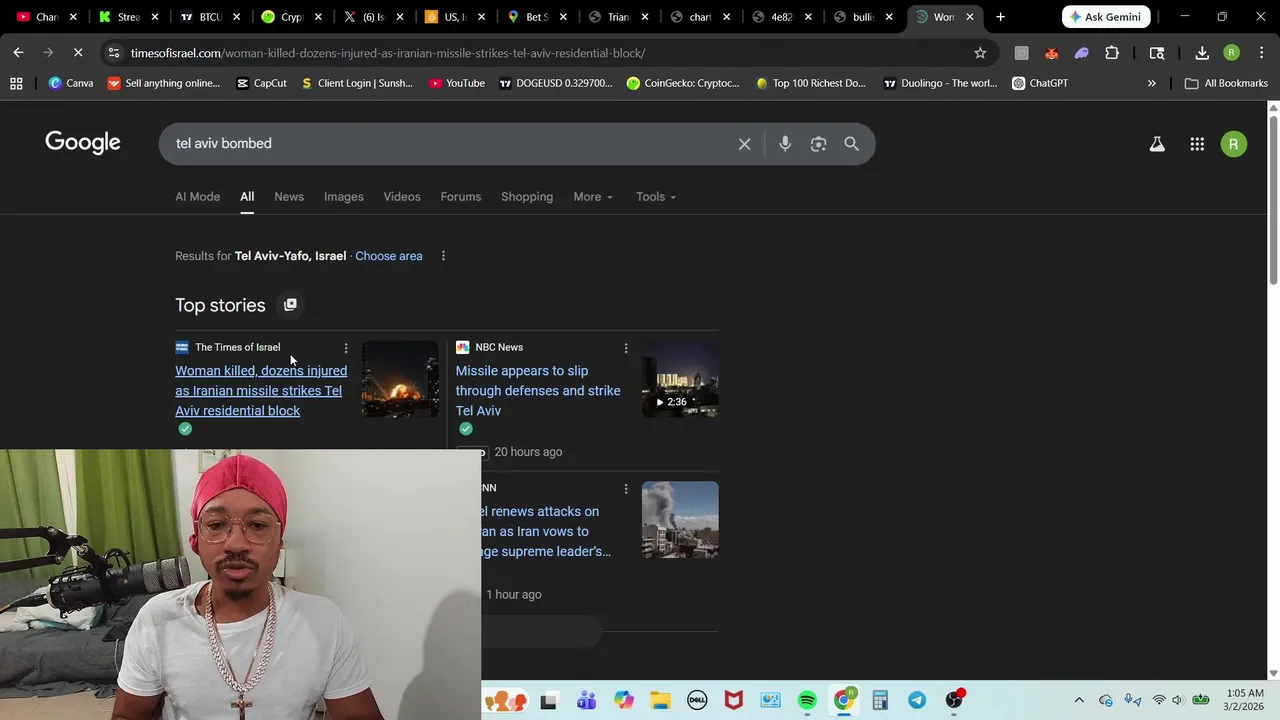Open the CoinGecko bookmark
This screenshot has width=1280, height=720.
tap(683, 83)
